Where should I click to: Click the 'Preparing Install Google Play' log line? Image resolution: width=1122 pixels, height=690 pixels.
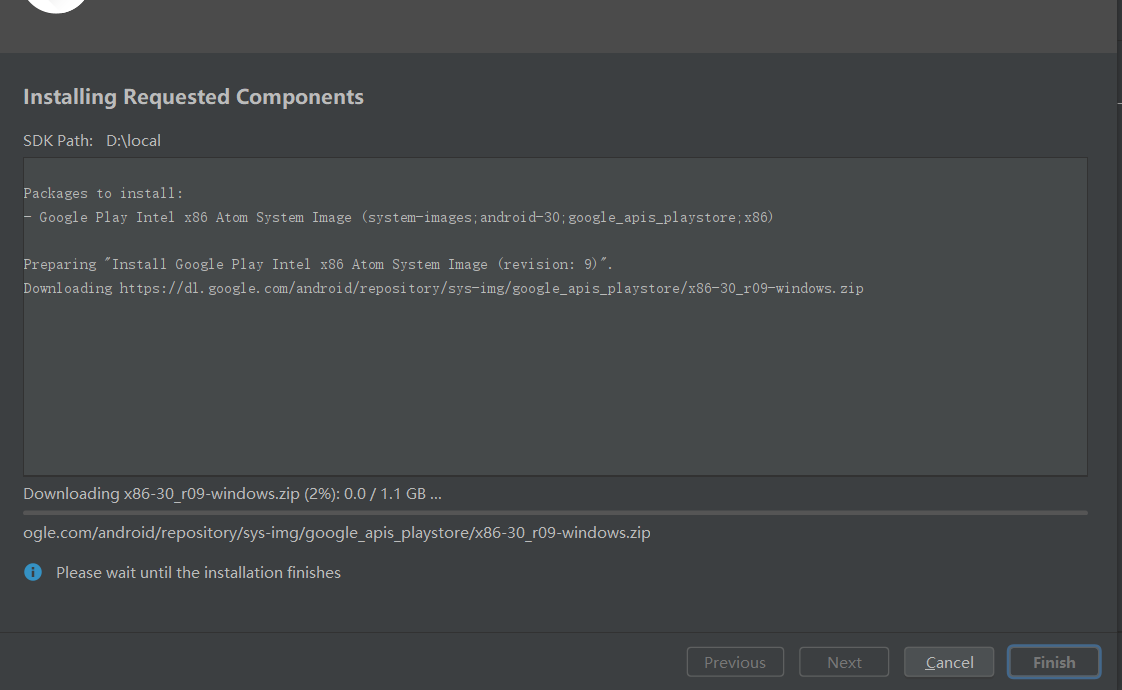[318, 264]
